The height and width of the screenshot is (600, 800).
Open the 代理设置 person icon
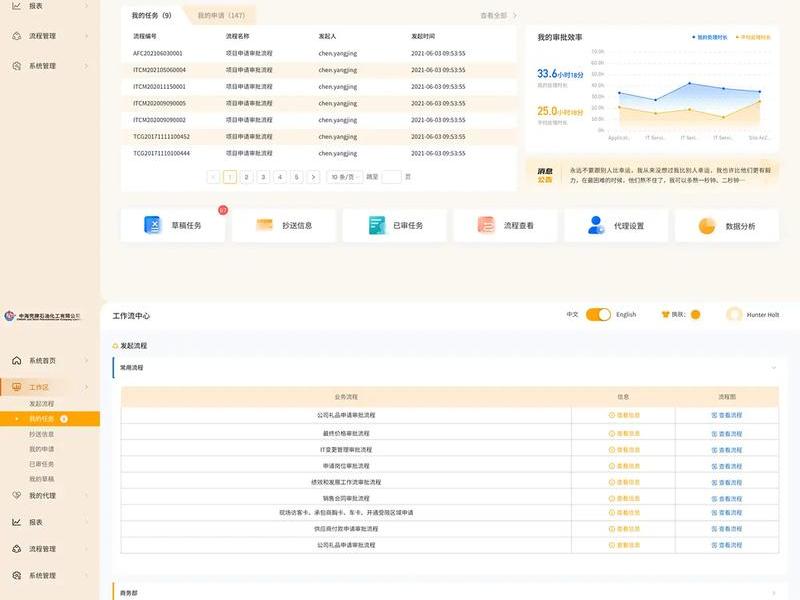click(596, 225)
